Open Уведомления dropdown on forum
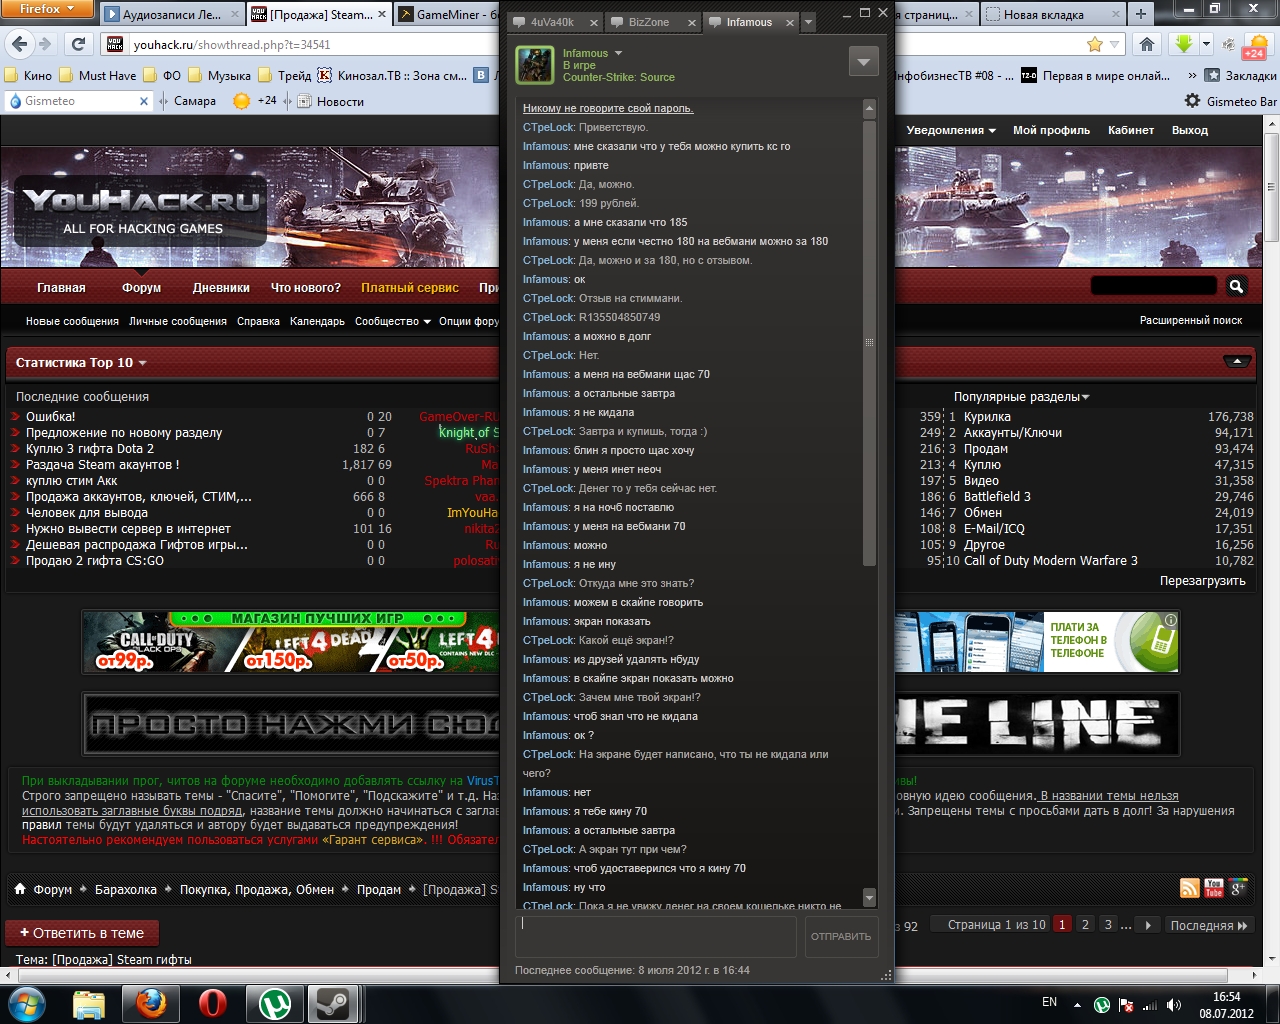This screenshot has height=1024, width=1280. click(951, 130)
